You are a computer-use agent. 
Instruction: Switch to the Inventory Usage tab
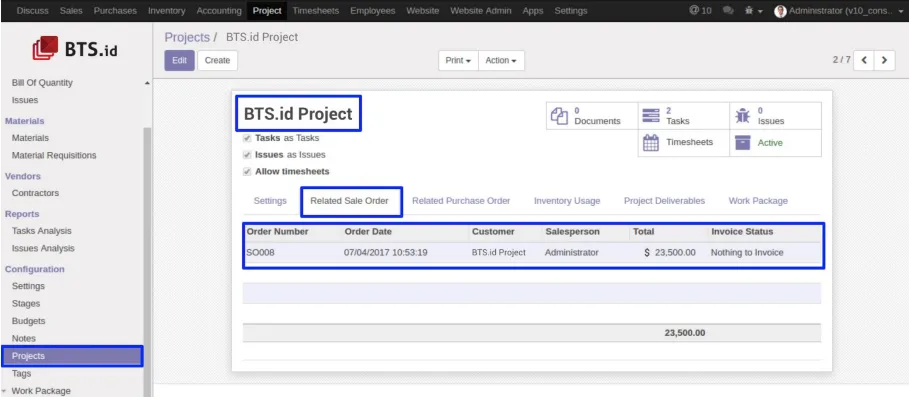(x=567, y=201)
